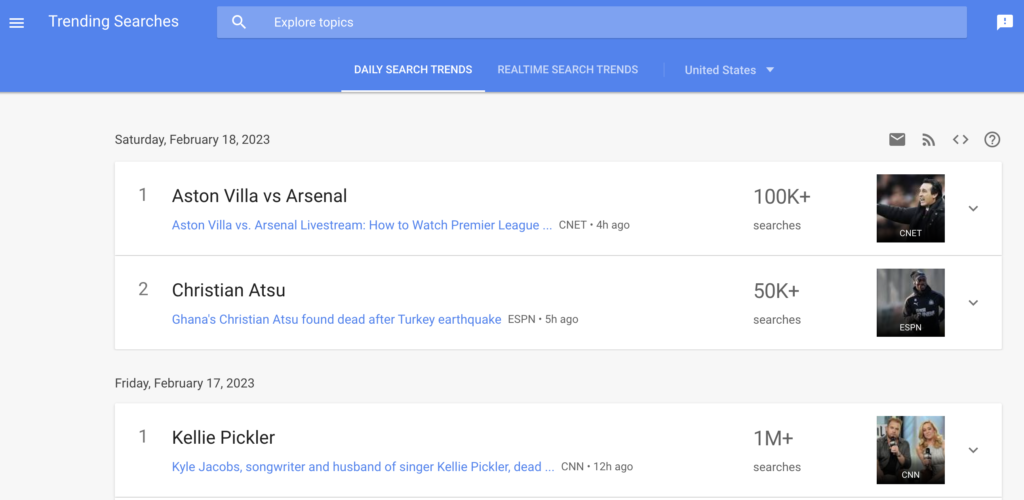This screenshot has width=1024, height=500.
Task: Click the search magnifier icon
Action: 239,22
